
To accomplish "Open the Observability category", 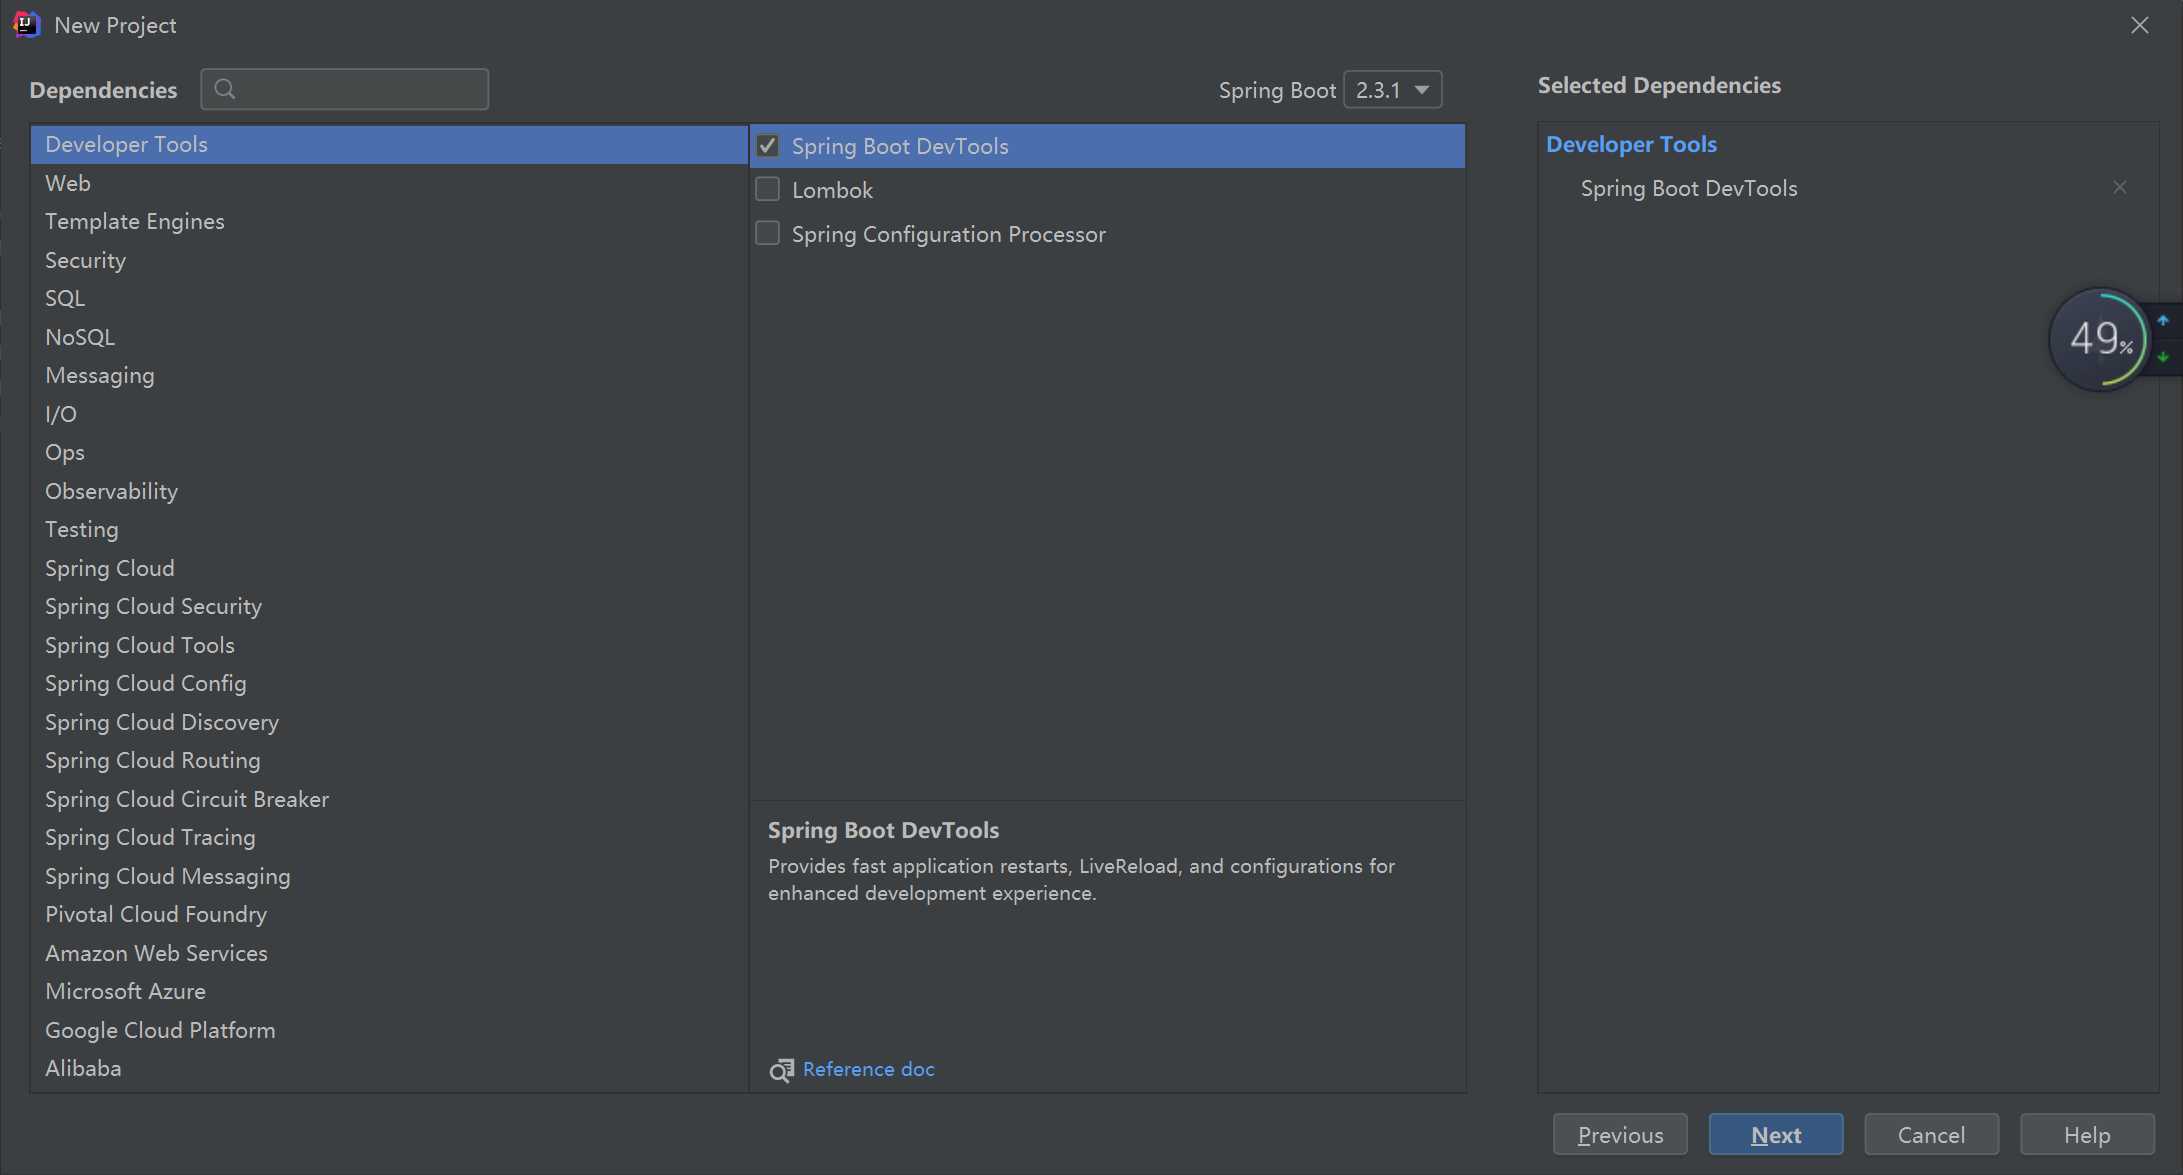I will coord(389,491).
